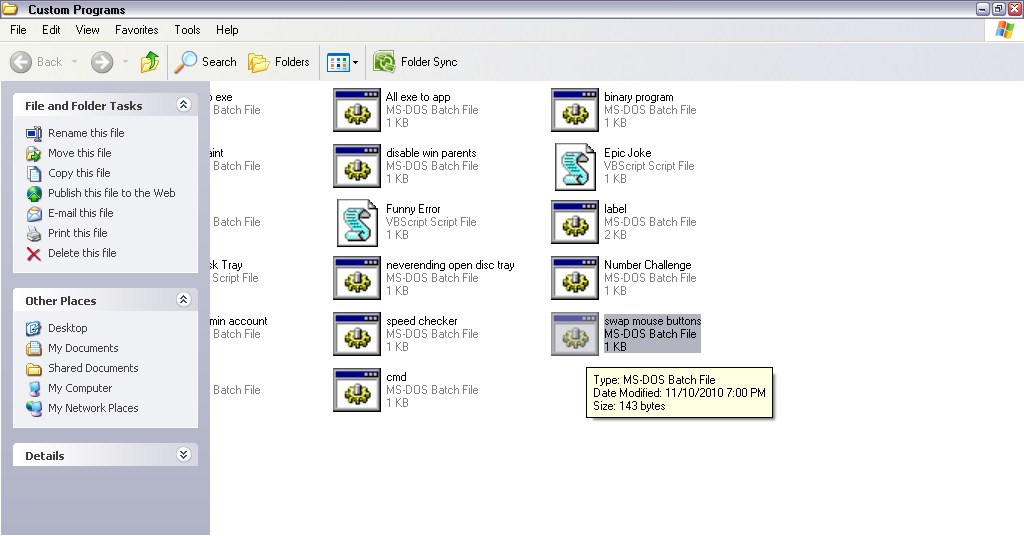Screen dimensions: 1024x536
Task: Click the file name 'cmd'
Action: point(396,377)
